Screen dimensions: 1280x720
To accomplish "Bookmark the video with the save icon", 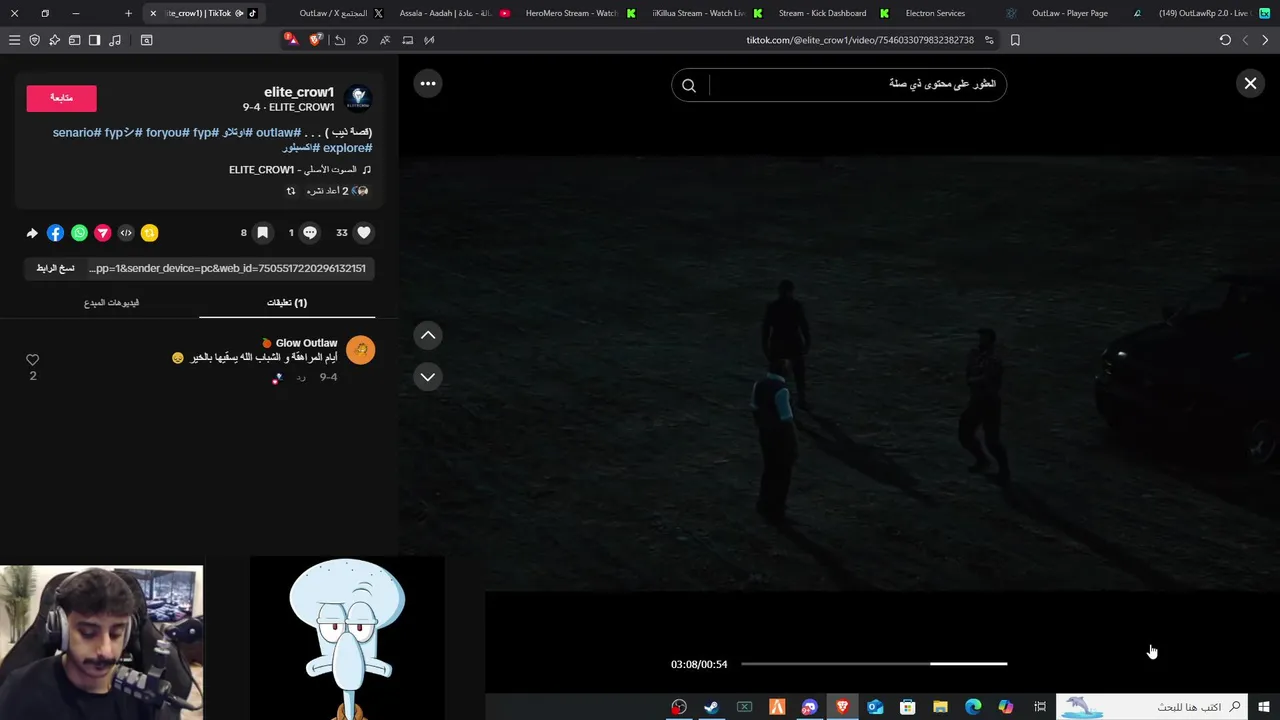I will pos(262,232).
